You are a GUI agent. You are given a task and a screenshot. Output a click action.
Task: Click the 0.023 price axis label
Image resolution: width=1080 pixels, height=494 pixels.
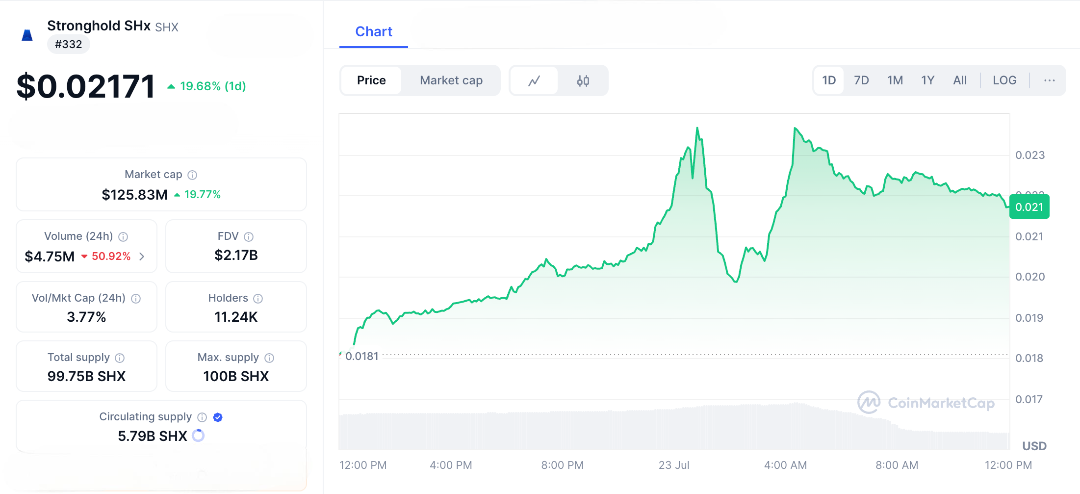[x=1030, y=155]
